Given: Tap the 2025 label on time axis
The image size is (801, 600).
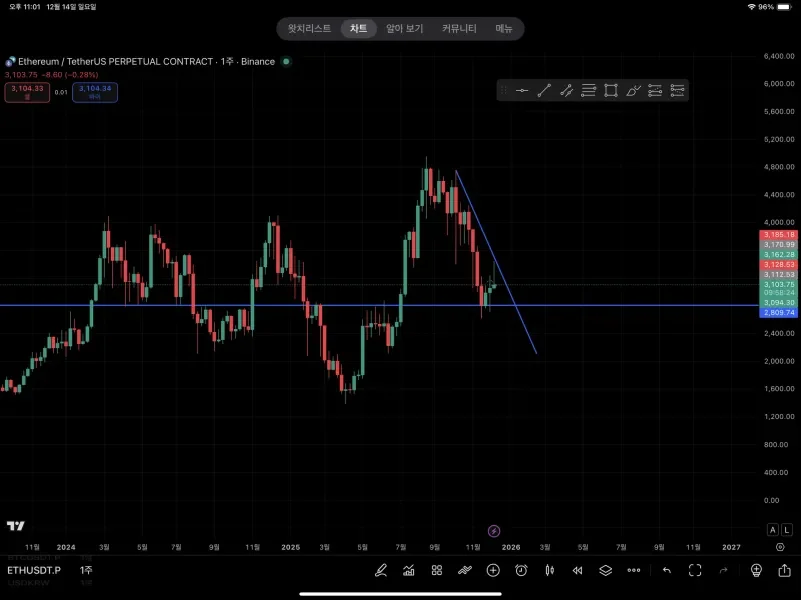Looking at the screenshot, I should (x=290, y=547).
